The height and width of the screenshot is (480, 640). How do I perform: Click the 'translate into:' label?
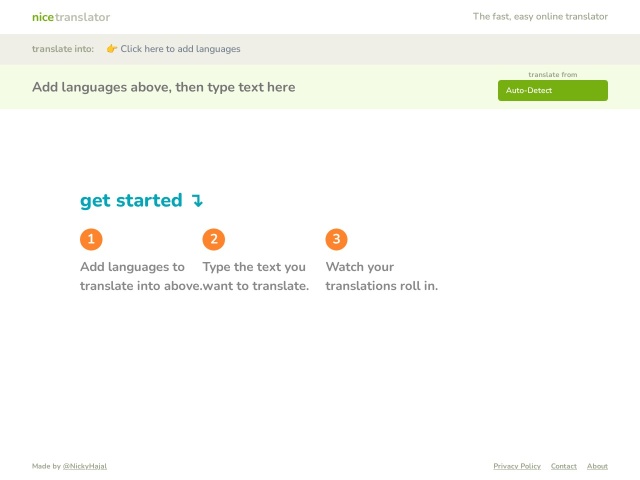click(63, 49)
